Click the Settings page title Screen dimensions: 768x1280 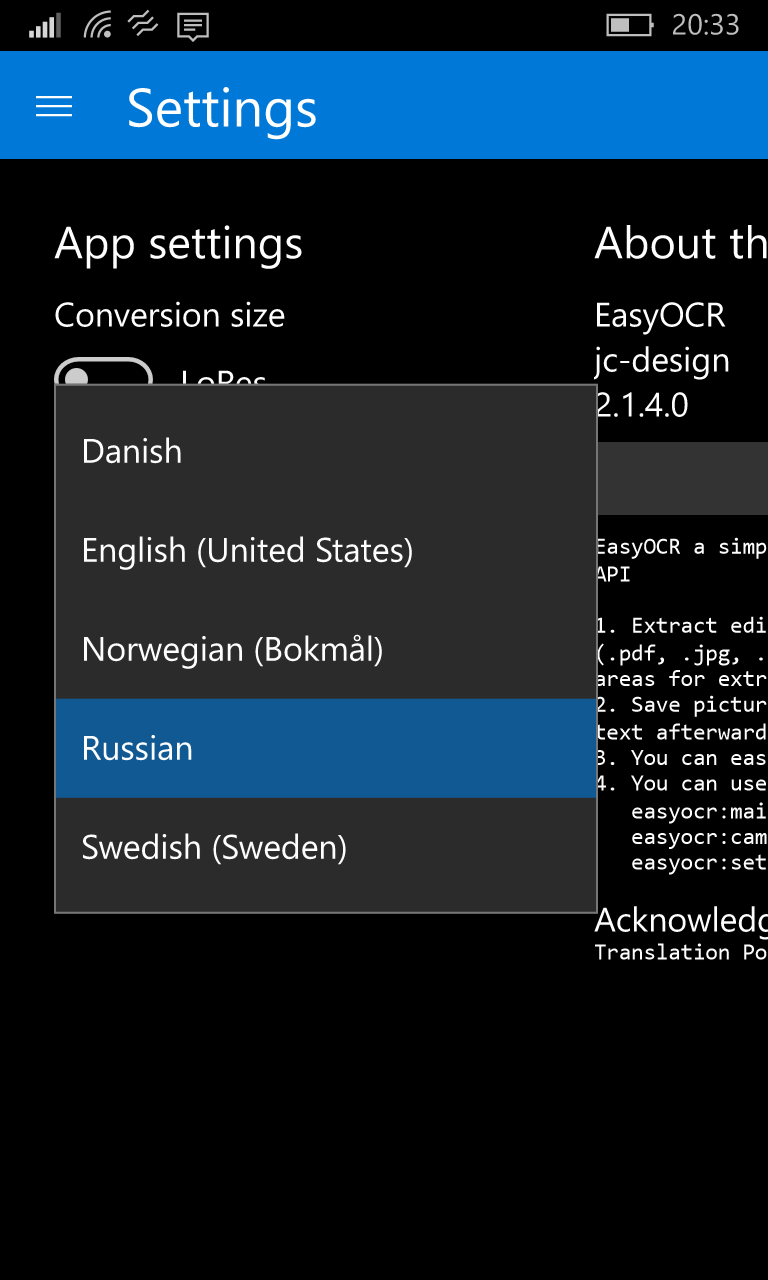222,108
